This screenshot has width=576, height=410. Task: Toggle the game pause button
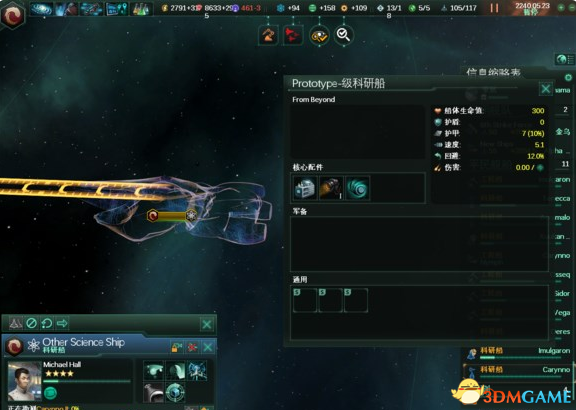pyautogui.click(x=494, y=8)
